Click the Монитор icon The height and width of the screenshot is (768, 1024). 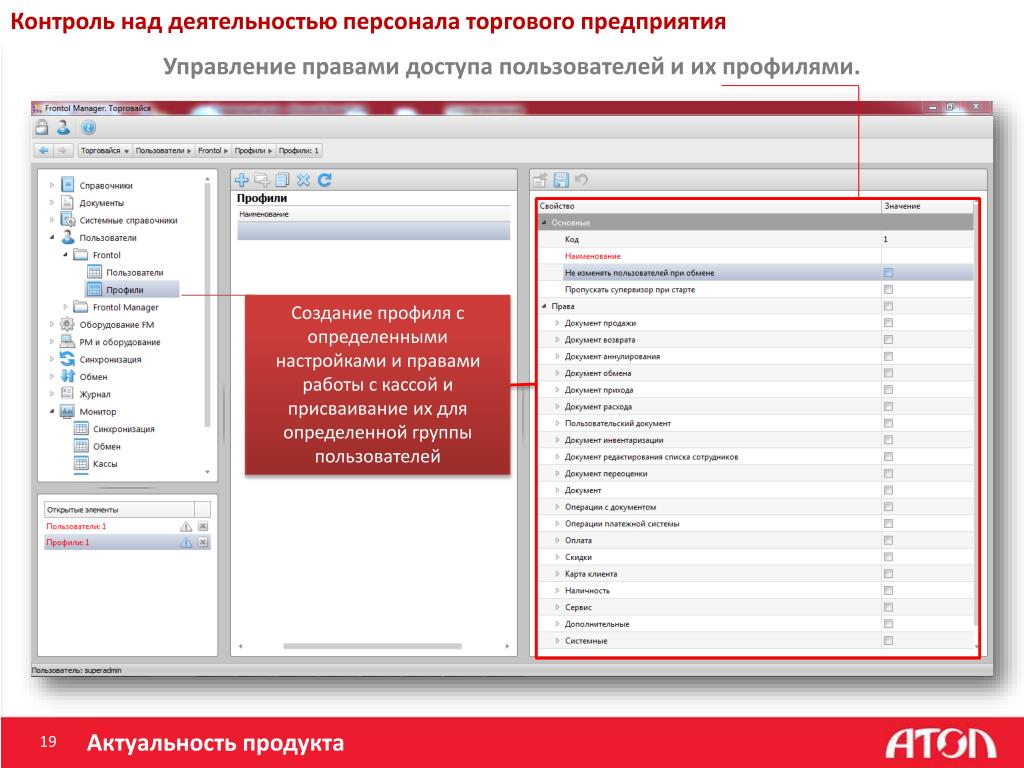click(67, 411)
